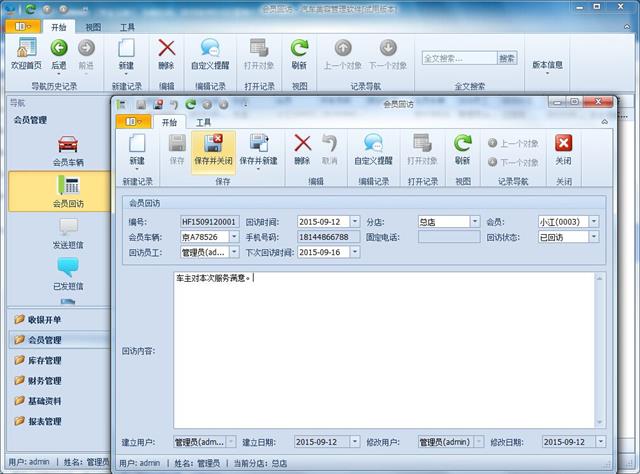Open 自定义提醒 in main window ribbon
This screenshot has height=474, width=640.
click(210, 53)
